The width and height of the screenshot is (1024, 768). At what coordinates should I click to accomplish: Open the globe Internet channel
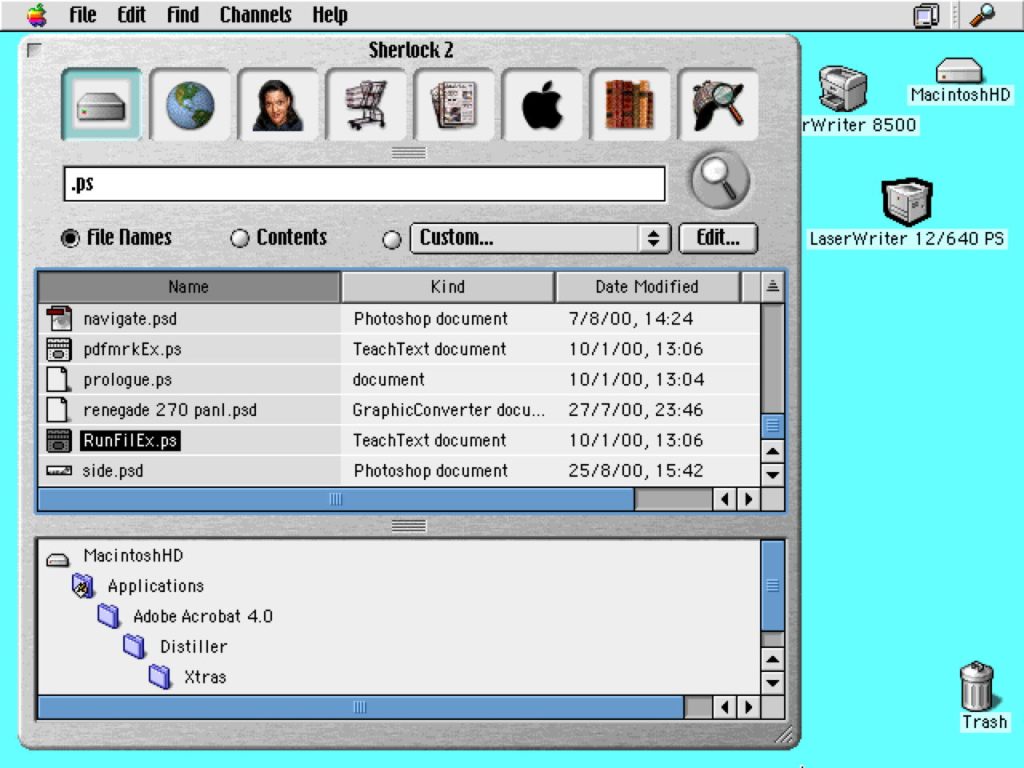click(189, 104)
